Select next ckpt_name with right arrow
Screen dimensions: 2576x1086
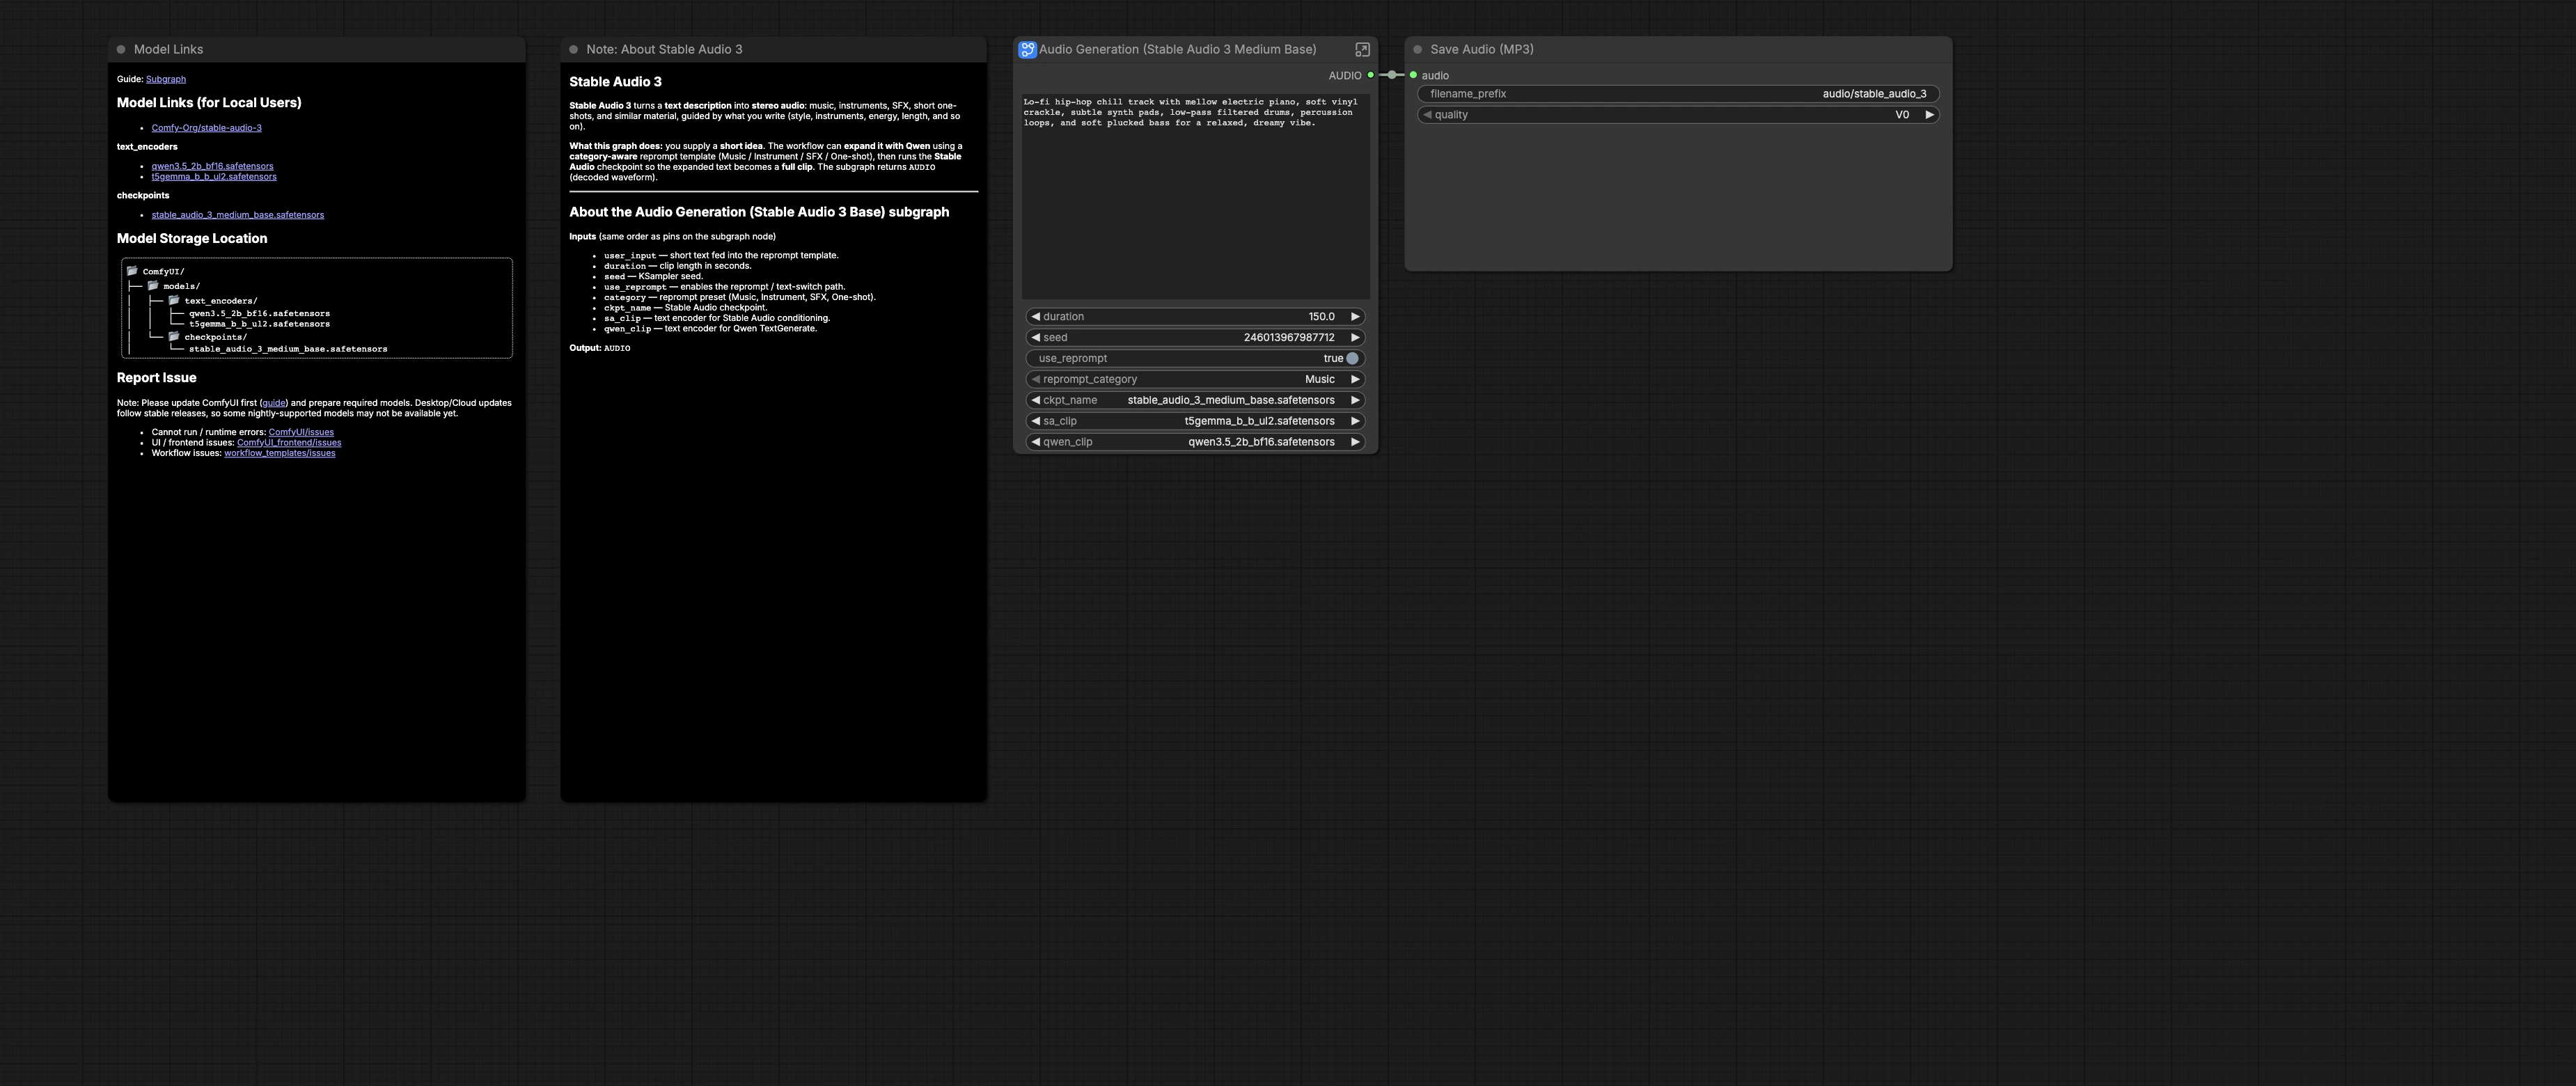pos(1356,400)
